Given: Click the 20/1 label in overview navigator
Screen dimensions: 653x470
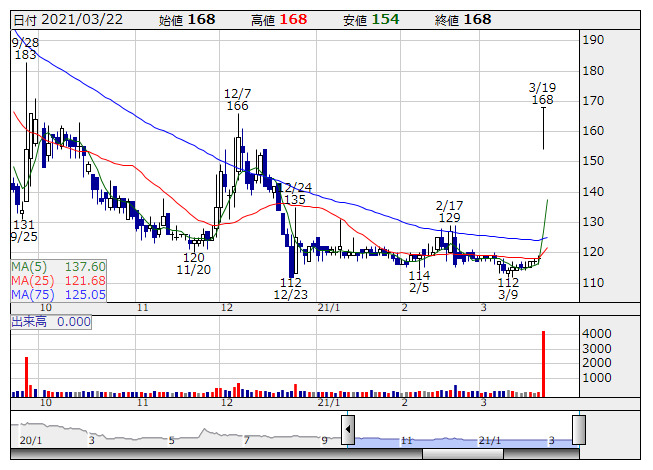Looking at the screenshot, I should click(30, 440).
